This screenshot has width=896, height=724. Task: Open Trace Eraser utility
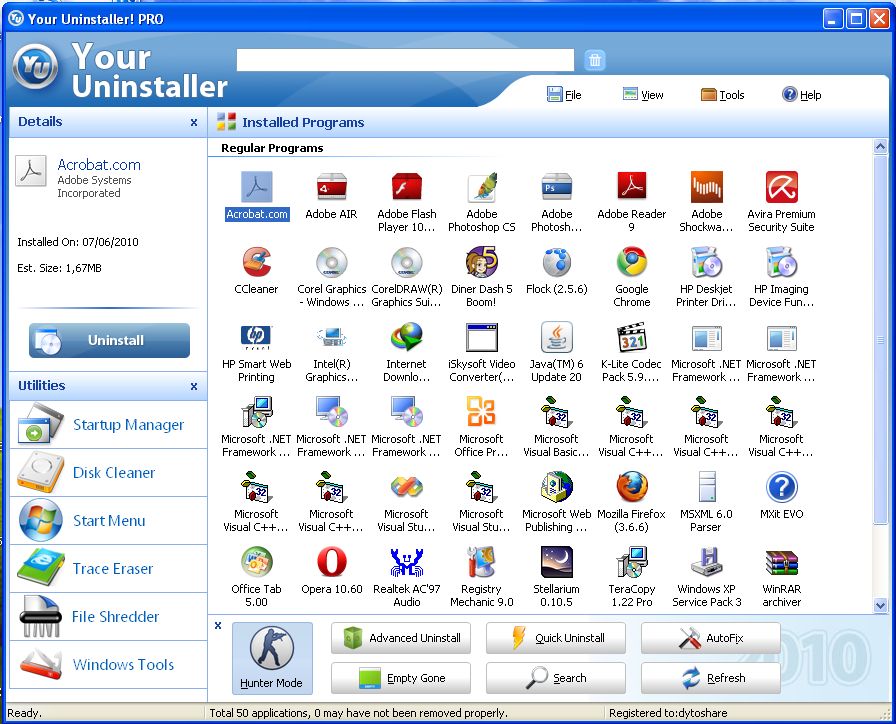pyautogui.click(x=109, y=569)
